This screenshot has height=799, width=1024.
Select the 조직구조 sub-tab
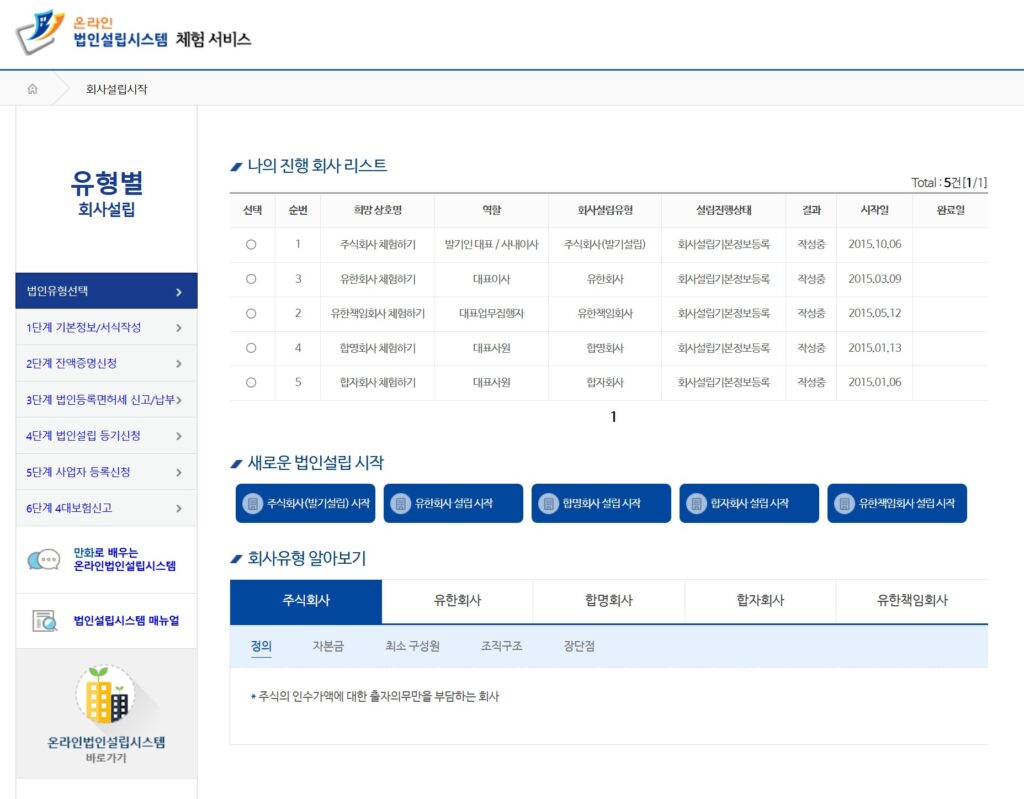pos(502,646)
